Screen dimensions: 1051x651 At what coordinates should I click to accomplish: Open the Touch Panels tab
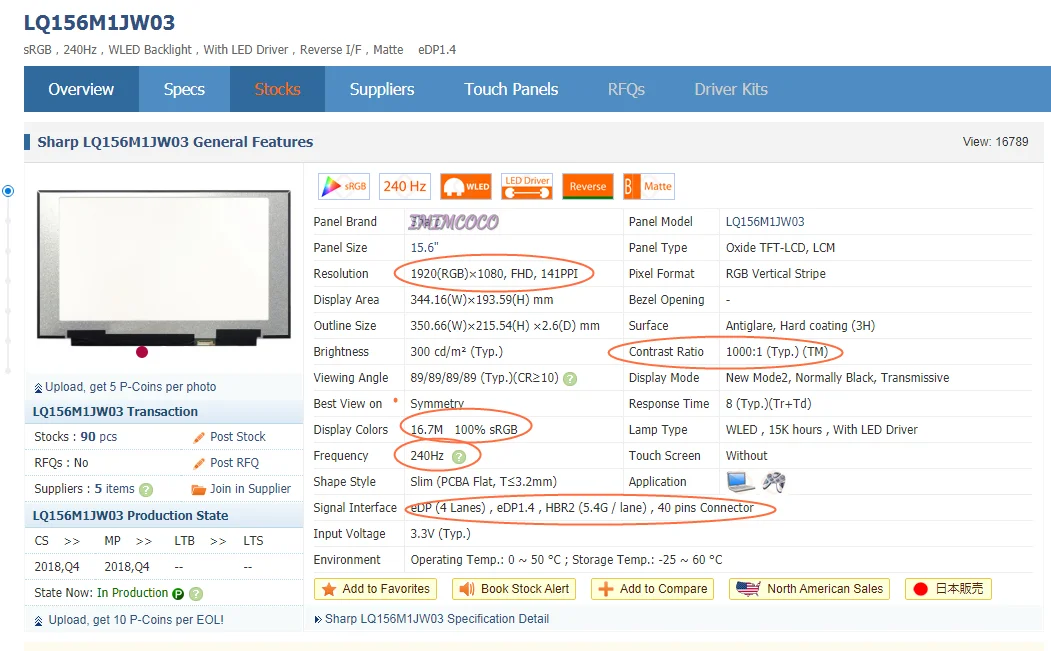pos(511,89)
